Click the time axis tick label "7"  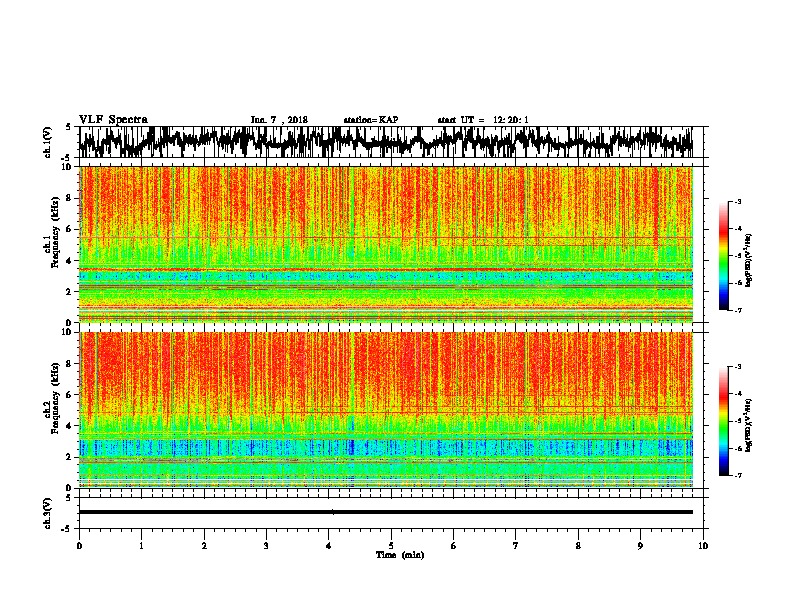tap(516, 546)
